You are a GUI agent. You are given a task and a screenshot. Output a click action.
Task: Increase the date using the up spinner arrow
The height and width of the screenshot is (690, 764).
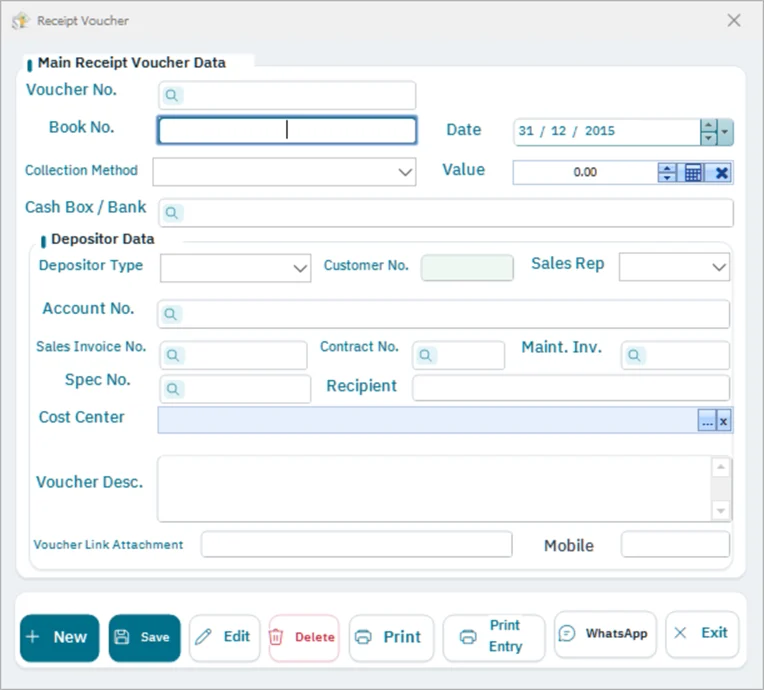[x=708, y=126]
